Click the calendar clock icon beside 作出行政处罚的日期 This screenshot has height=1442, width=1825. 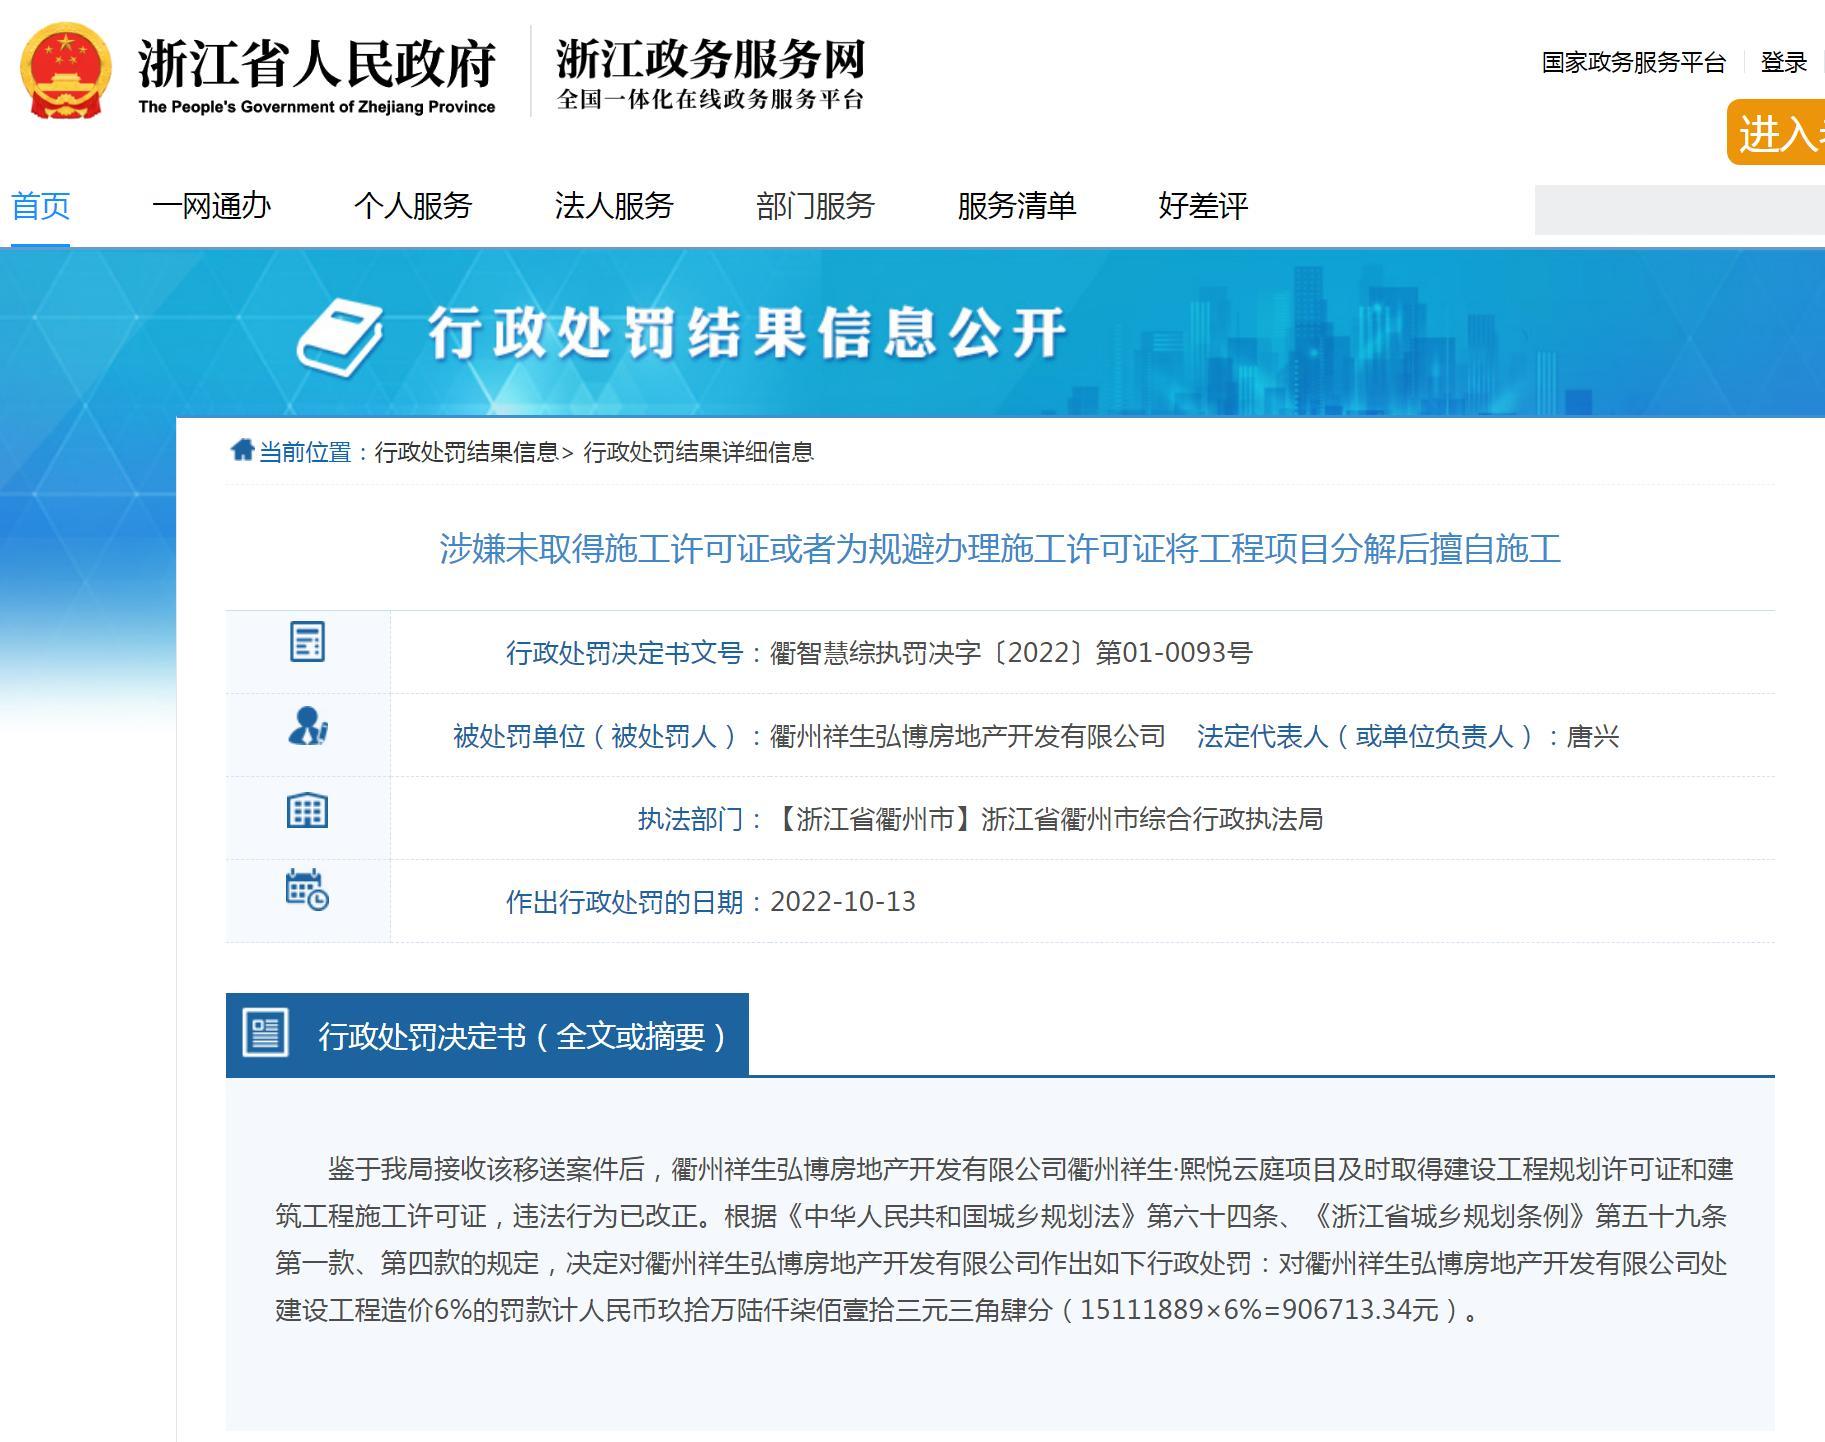coord(307,890)
